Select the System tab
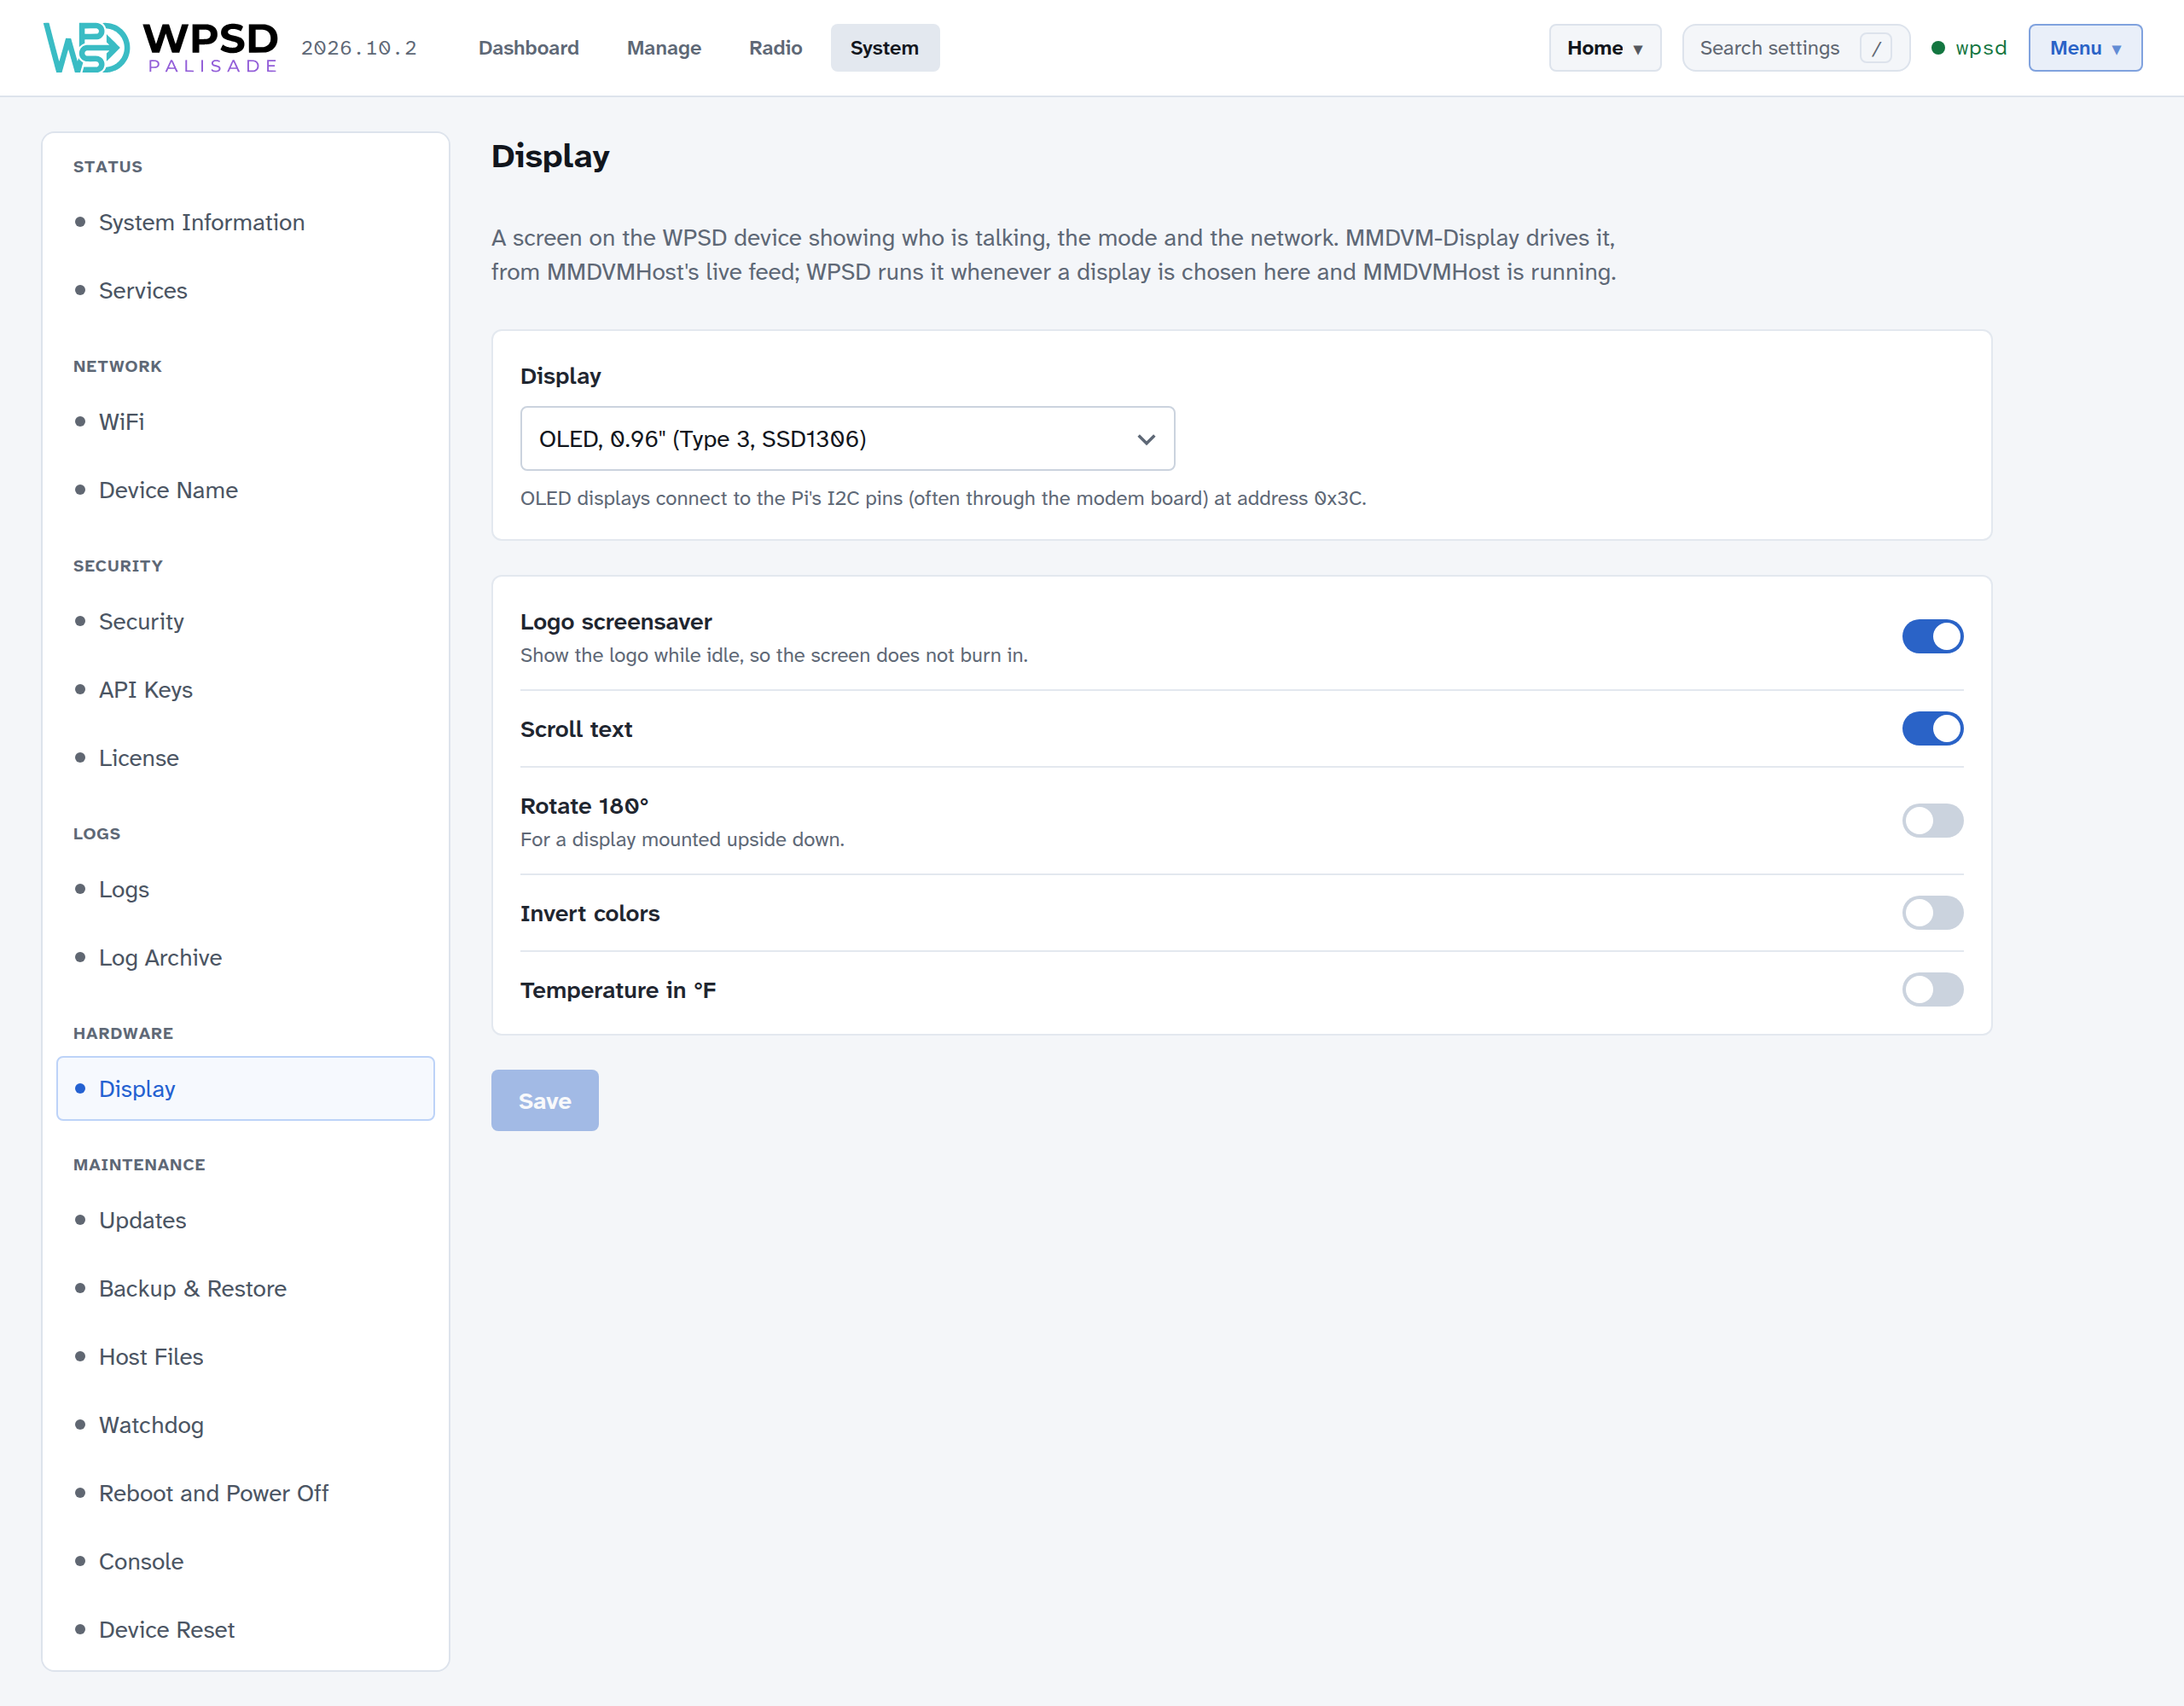The width and height of the screenshot is (2184, 1706). pos(884,48)
